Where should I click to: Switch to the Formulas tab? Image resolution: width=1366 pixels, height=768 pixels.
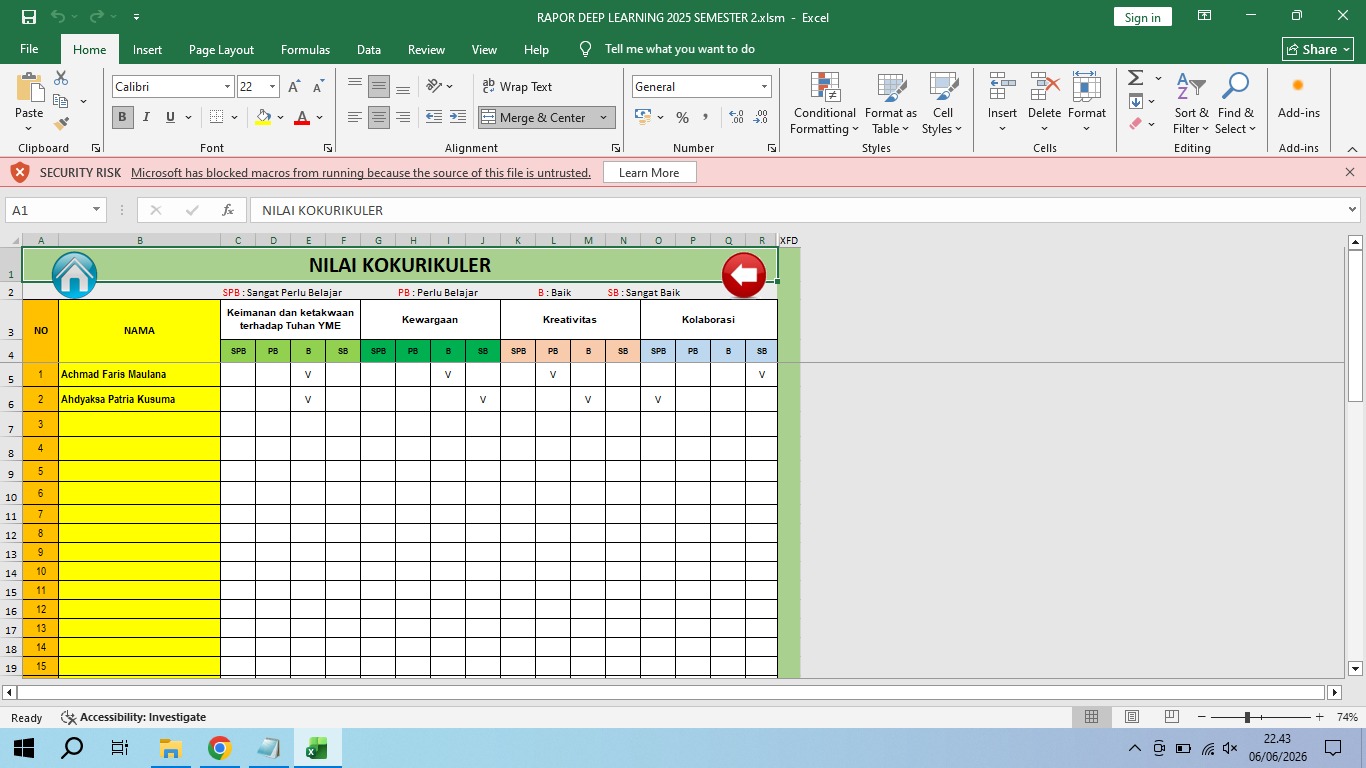click(305, 49)
